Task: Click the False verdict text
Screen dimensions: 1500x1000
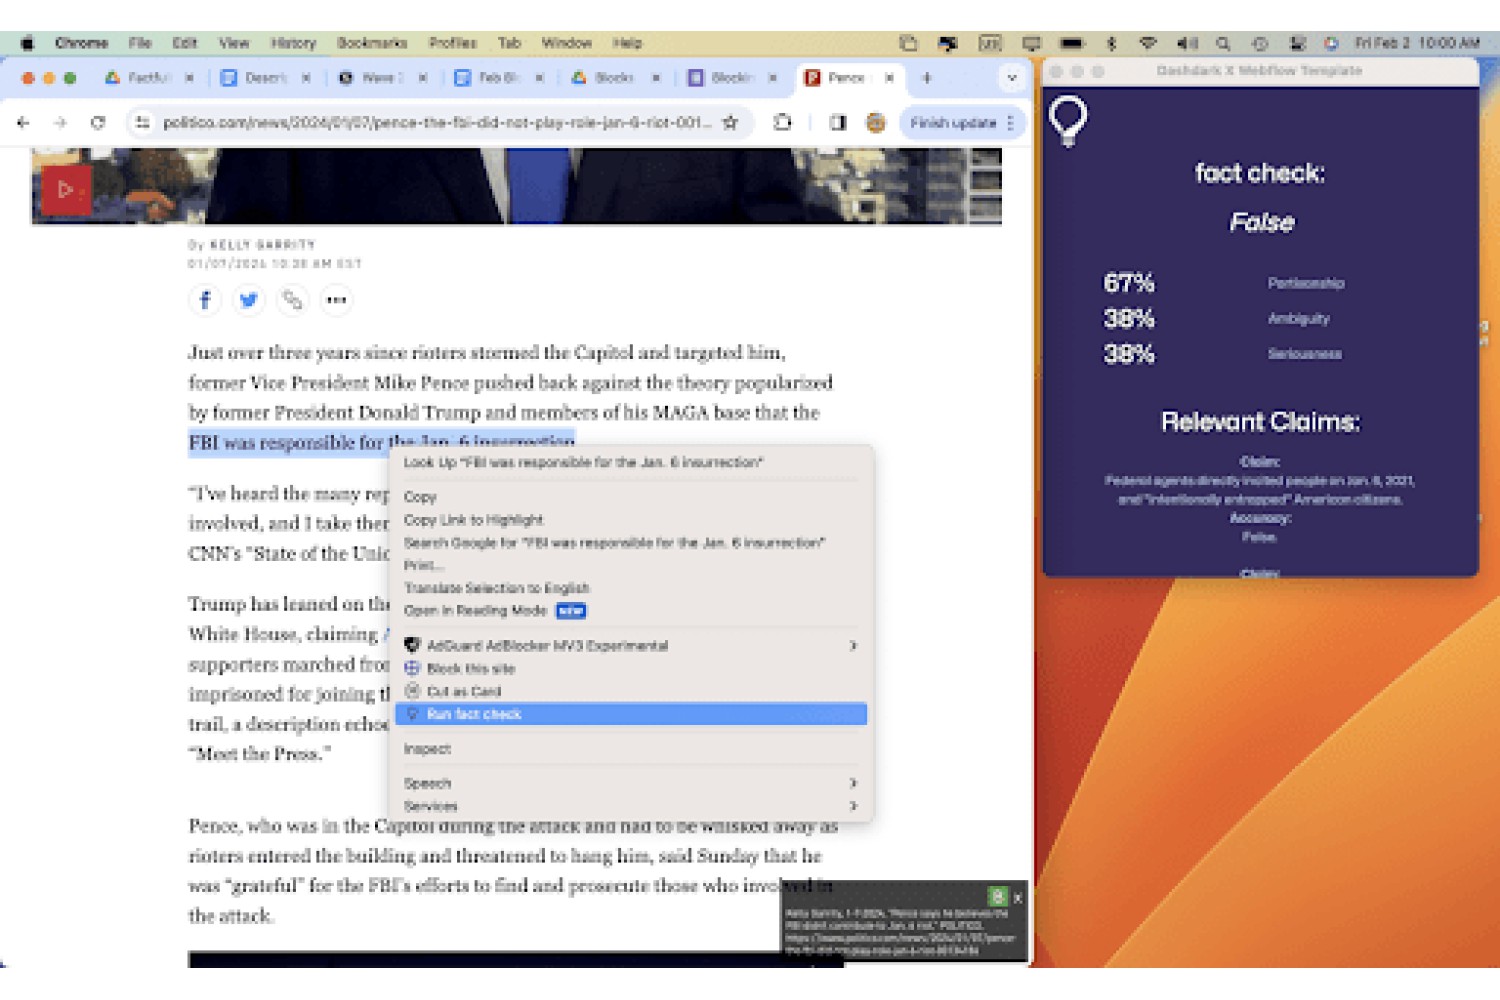Action: point(1261,222)
